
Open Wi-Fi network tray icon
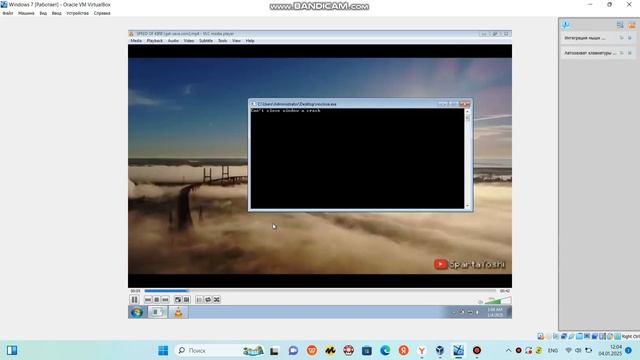569,351
